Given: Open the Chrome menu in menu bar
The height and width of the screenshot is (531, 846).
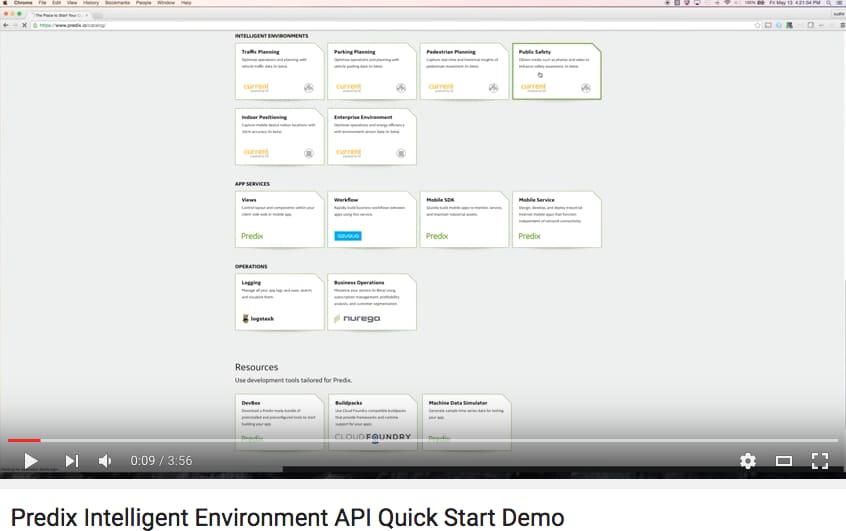Looking at the screenshot, I should [x=23, y=3].
